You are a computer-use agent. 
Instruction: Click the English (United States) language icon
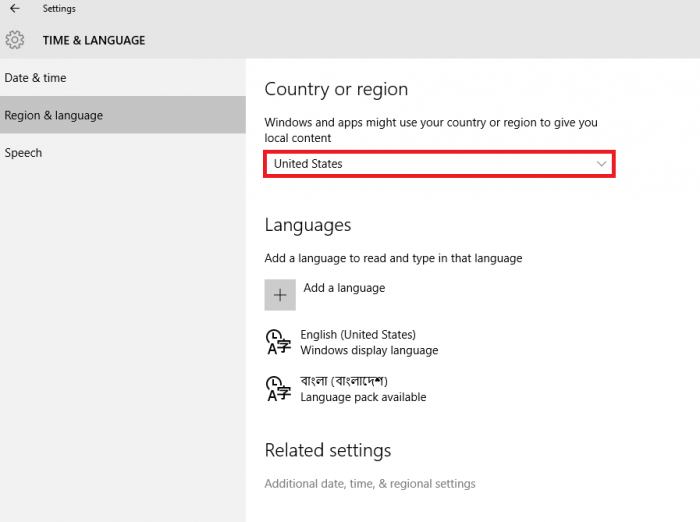tap(278, 342)
